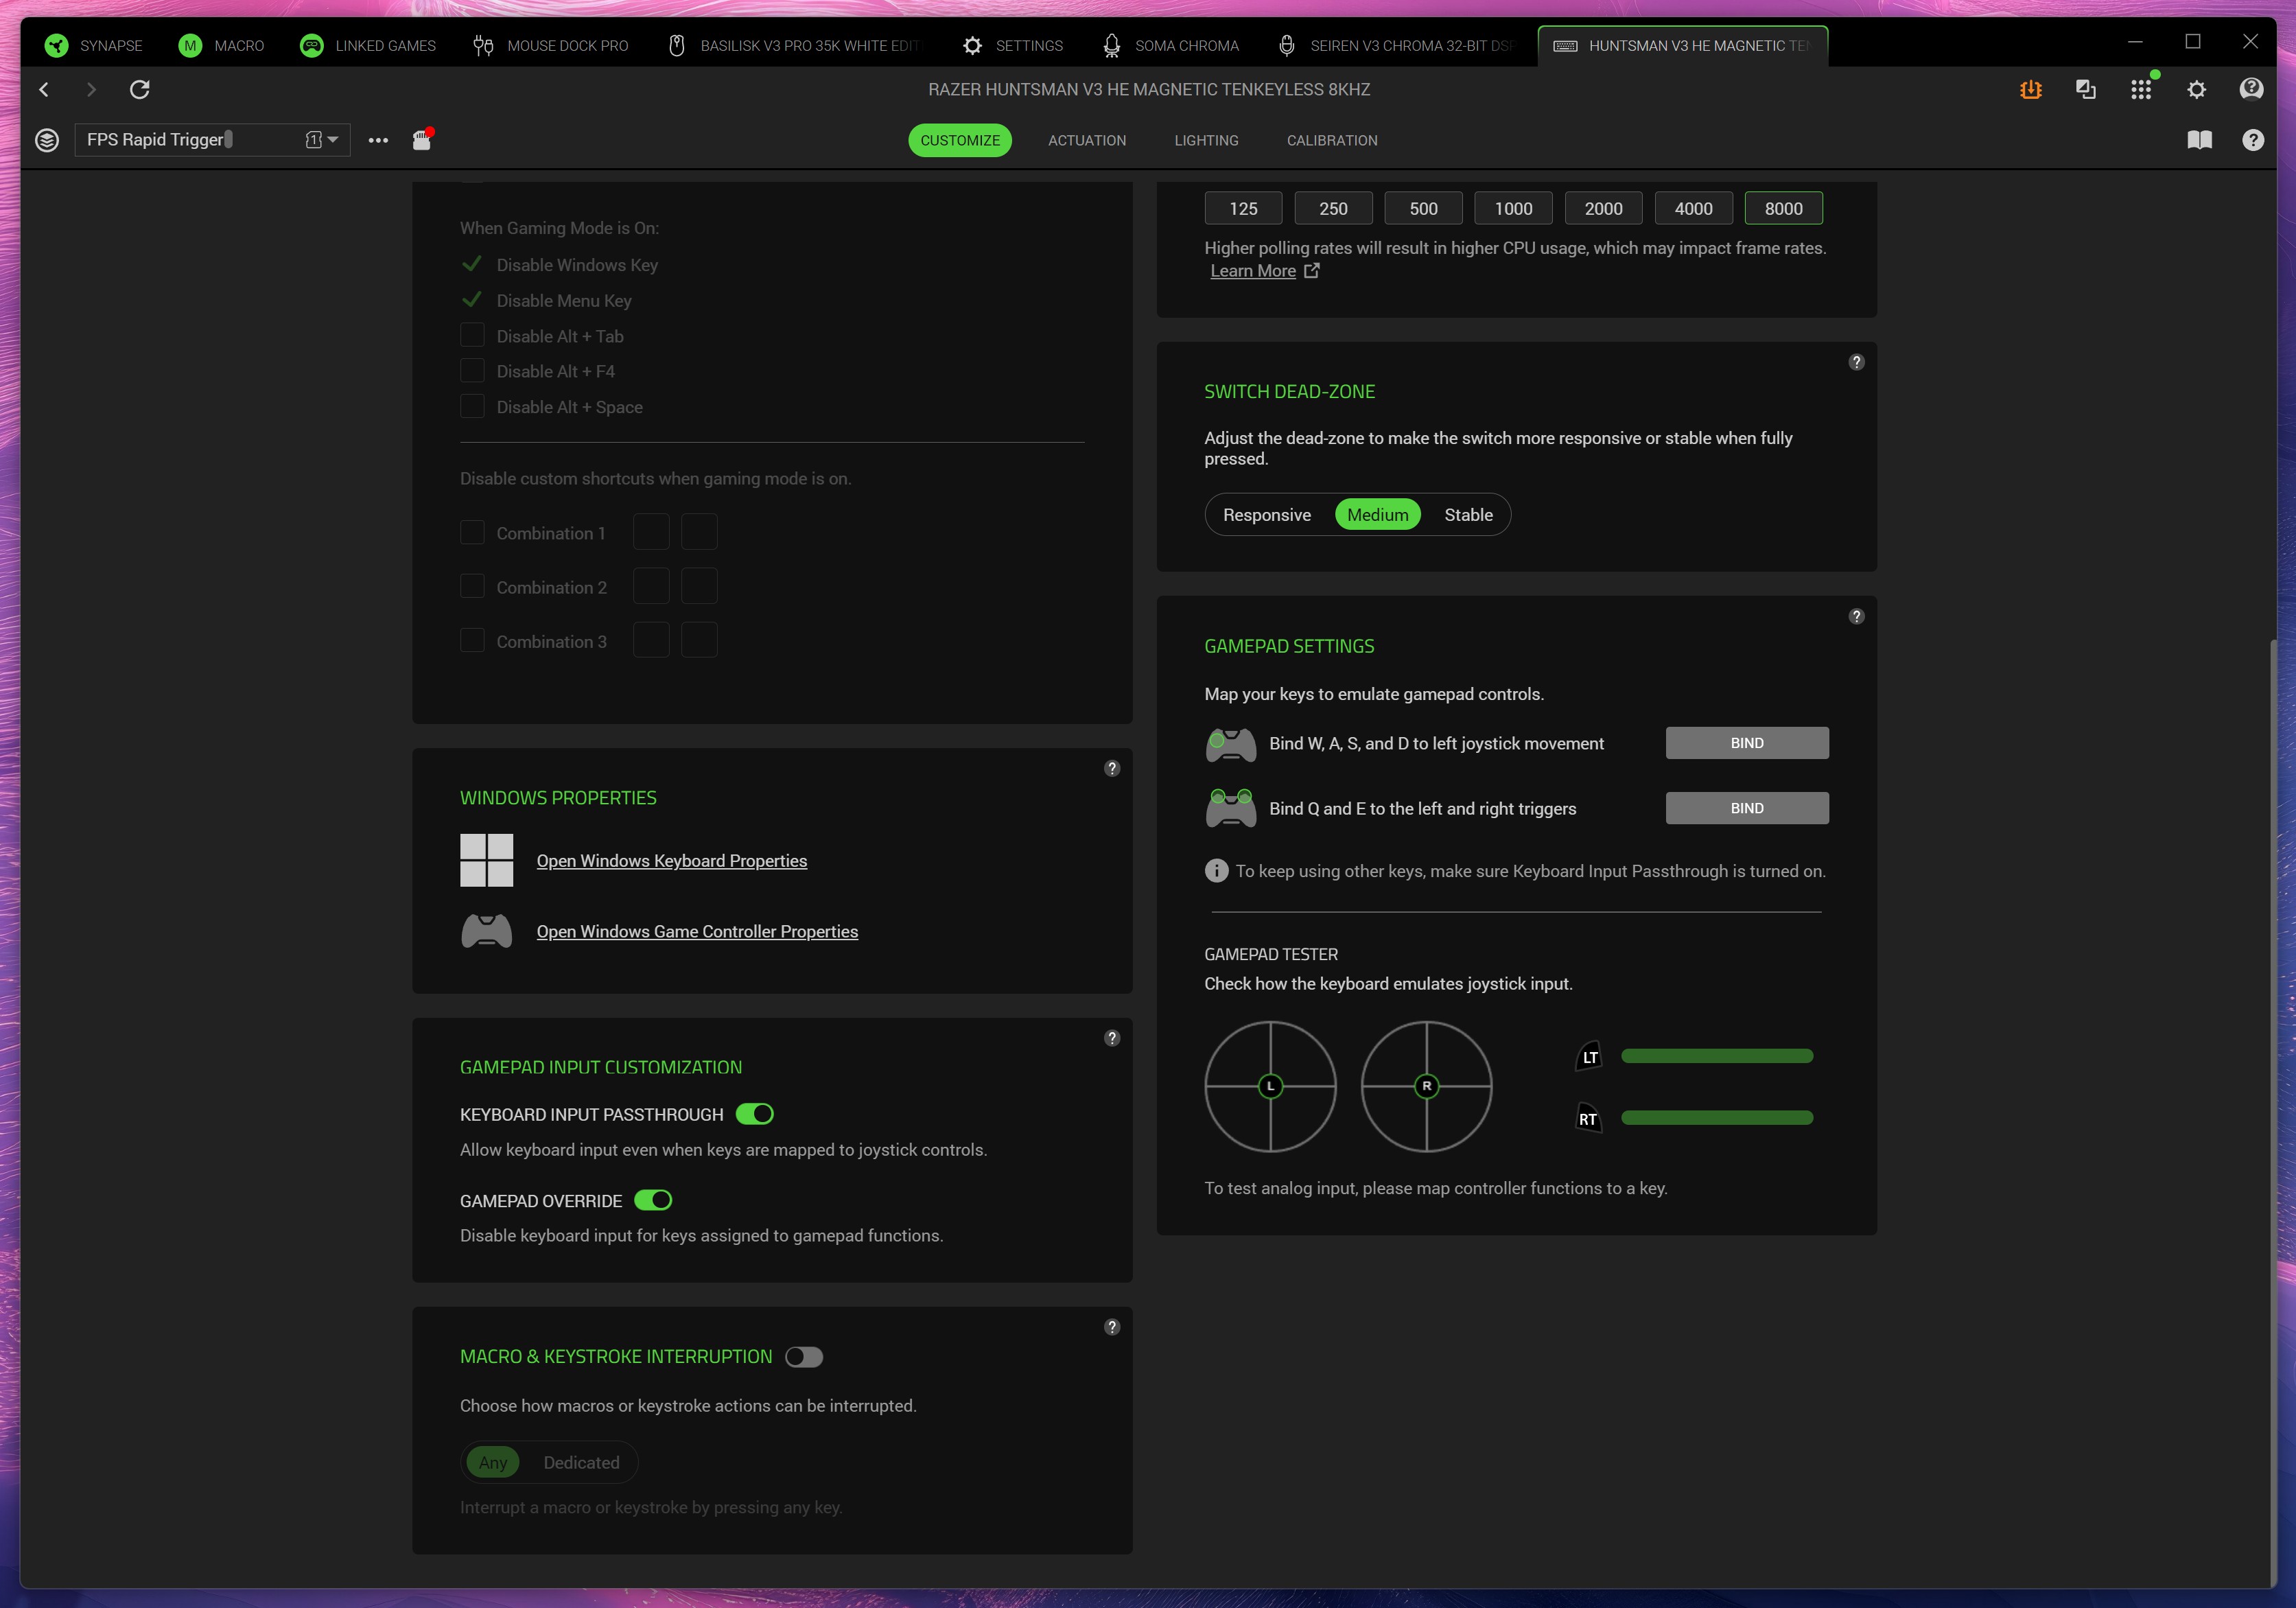Go to the Lighting section
Screen dimensions: 2296x1608
pos(1206,140)
